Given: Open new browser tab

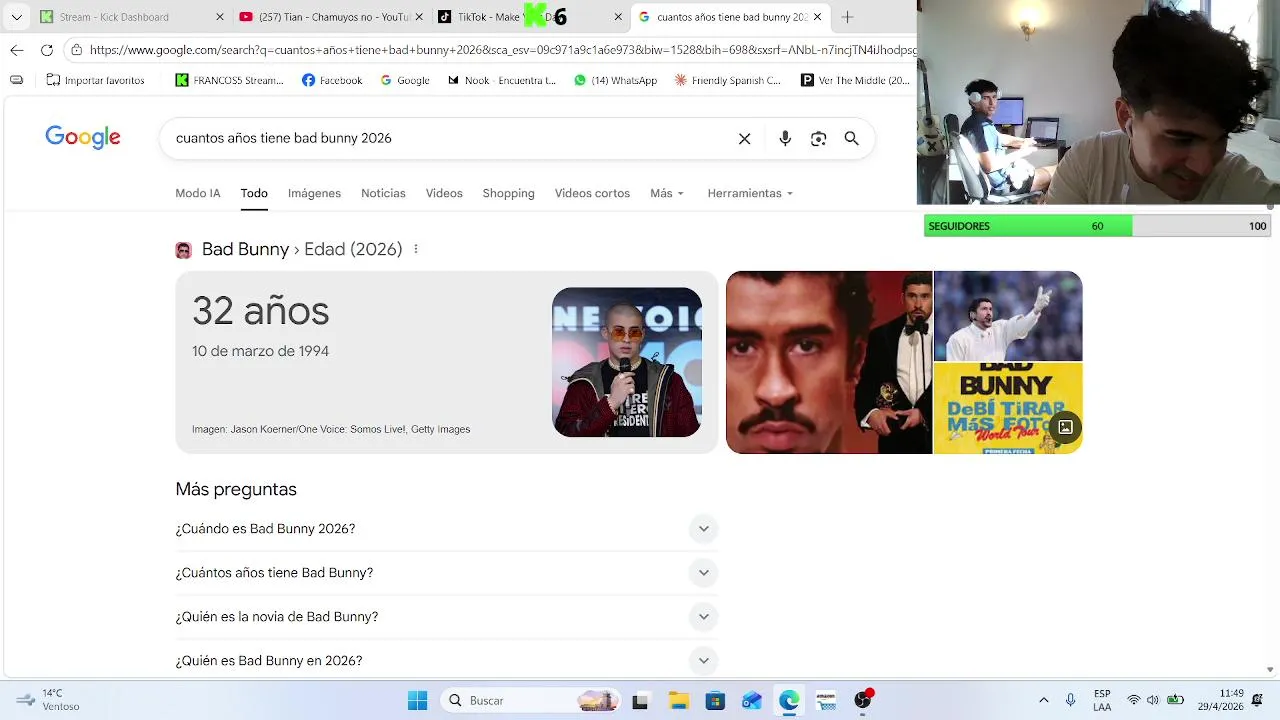Looking at the screenshot, I should tap(847, 17).
